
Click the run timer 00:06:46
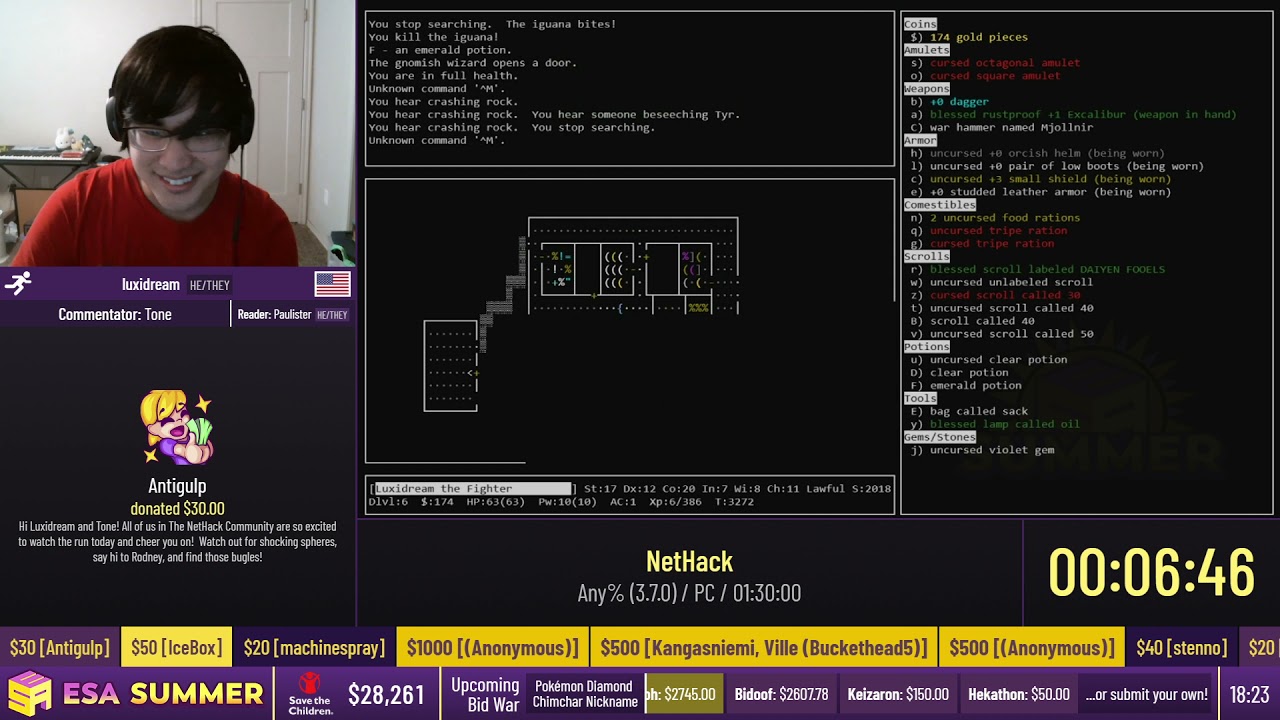[1151, 572]
